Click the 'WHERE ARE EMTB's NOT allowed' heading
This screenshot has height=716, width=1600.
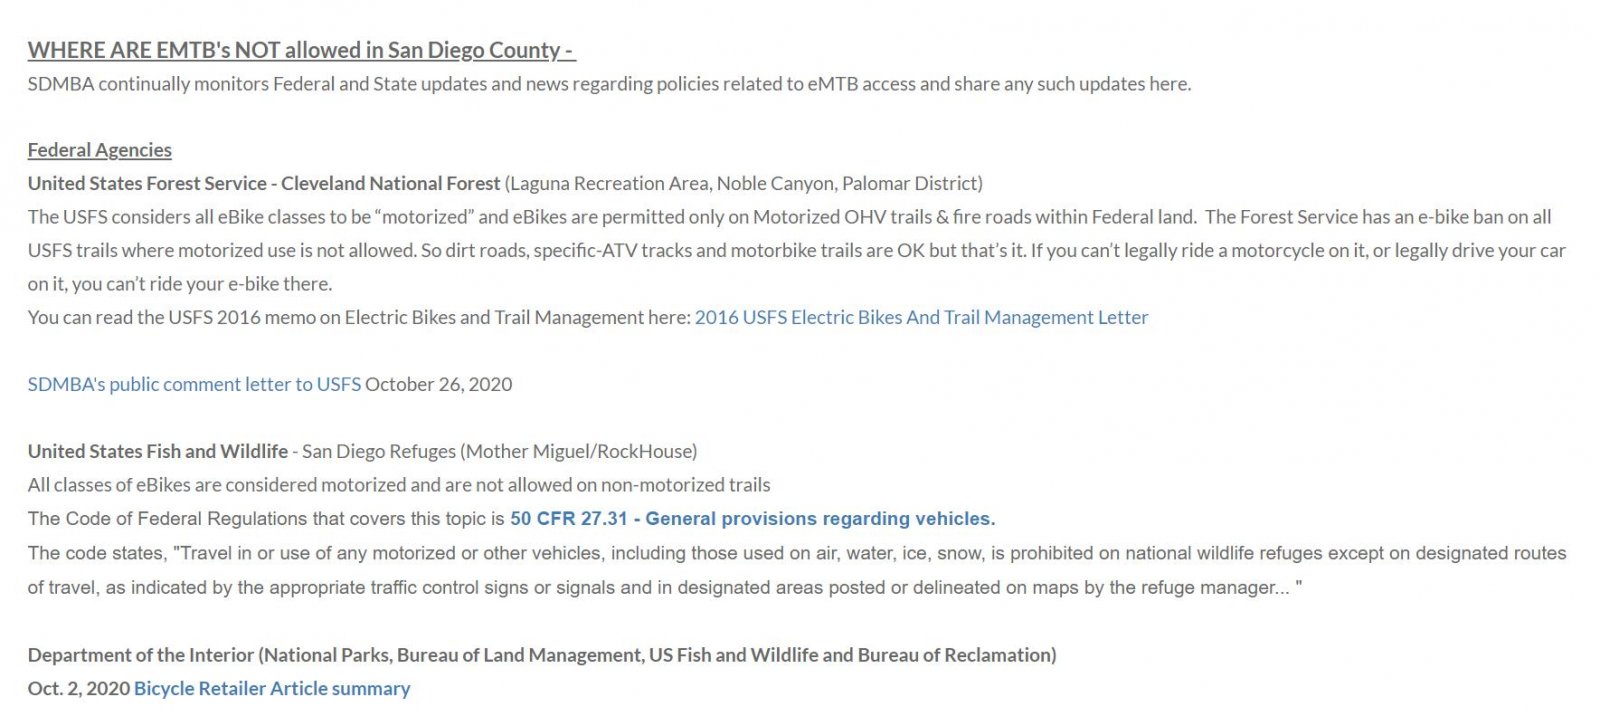tap(301, 50)
